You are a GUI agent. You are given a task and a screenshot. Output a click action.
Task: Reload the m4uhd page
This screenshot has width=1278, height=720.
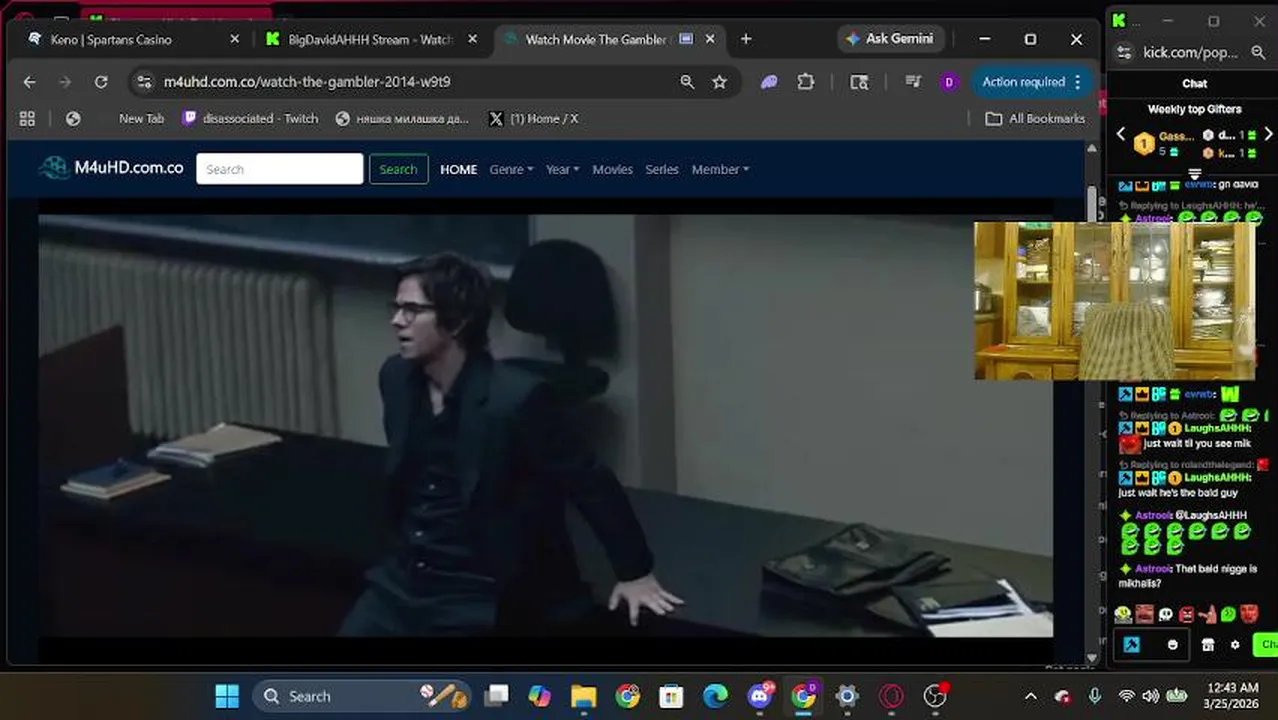101,82
